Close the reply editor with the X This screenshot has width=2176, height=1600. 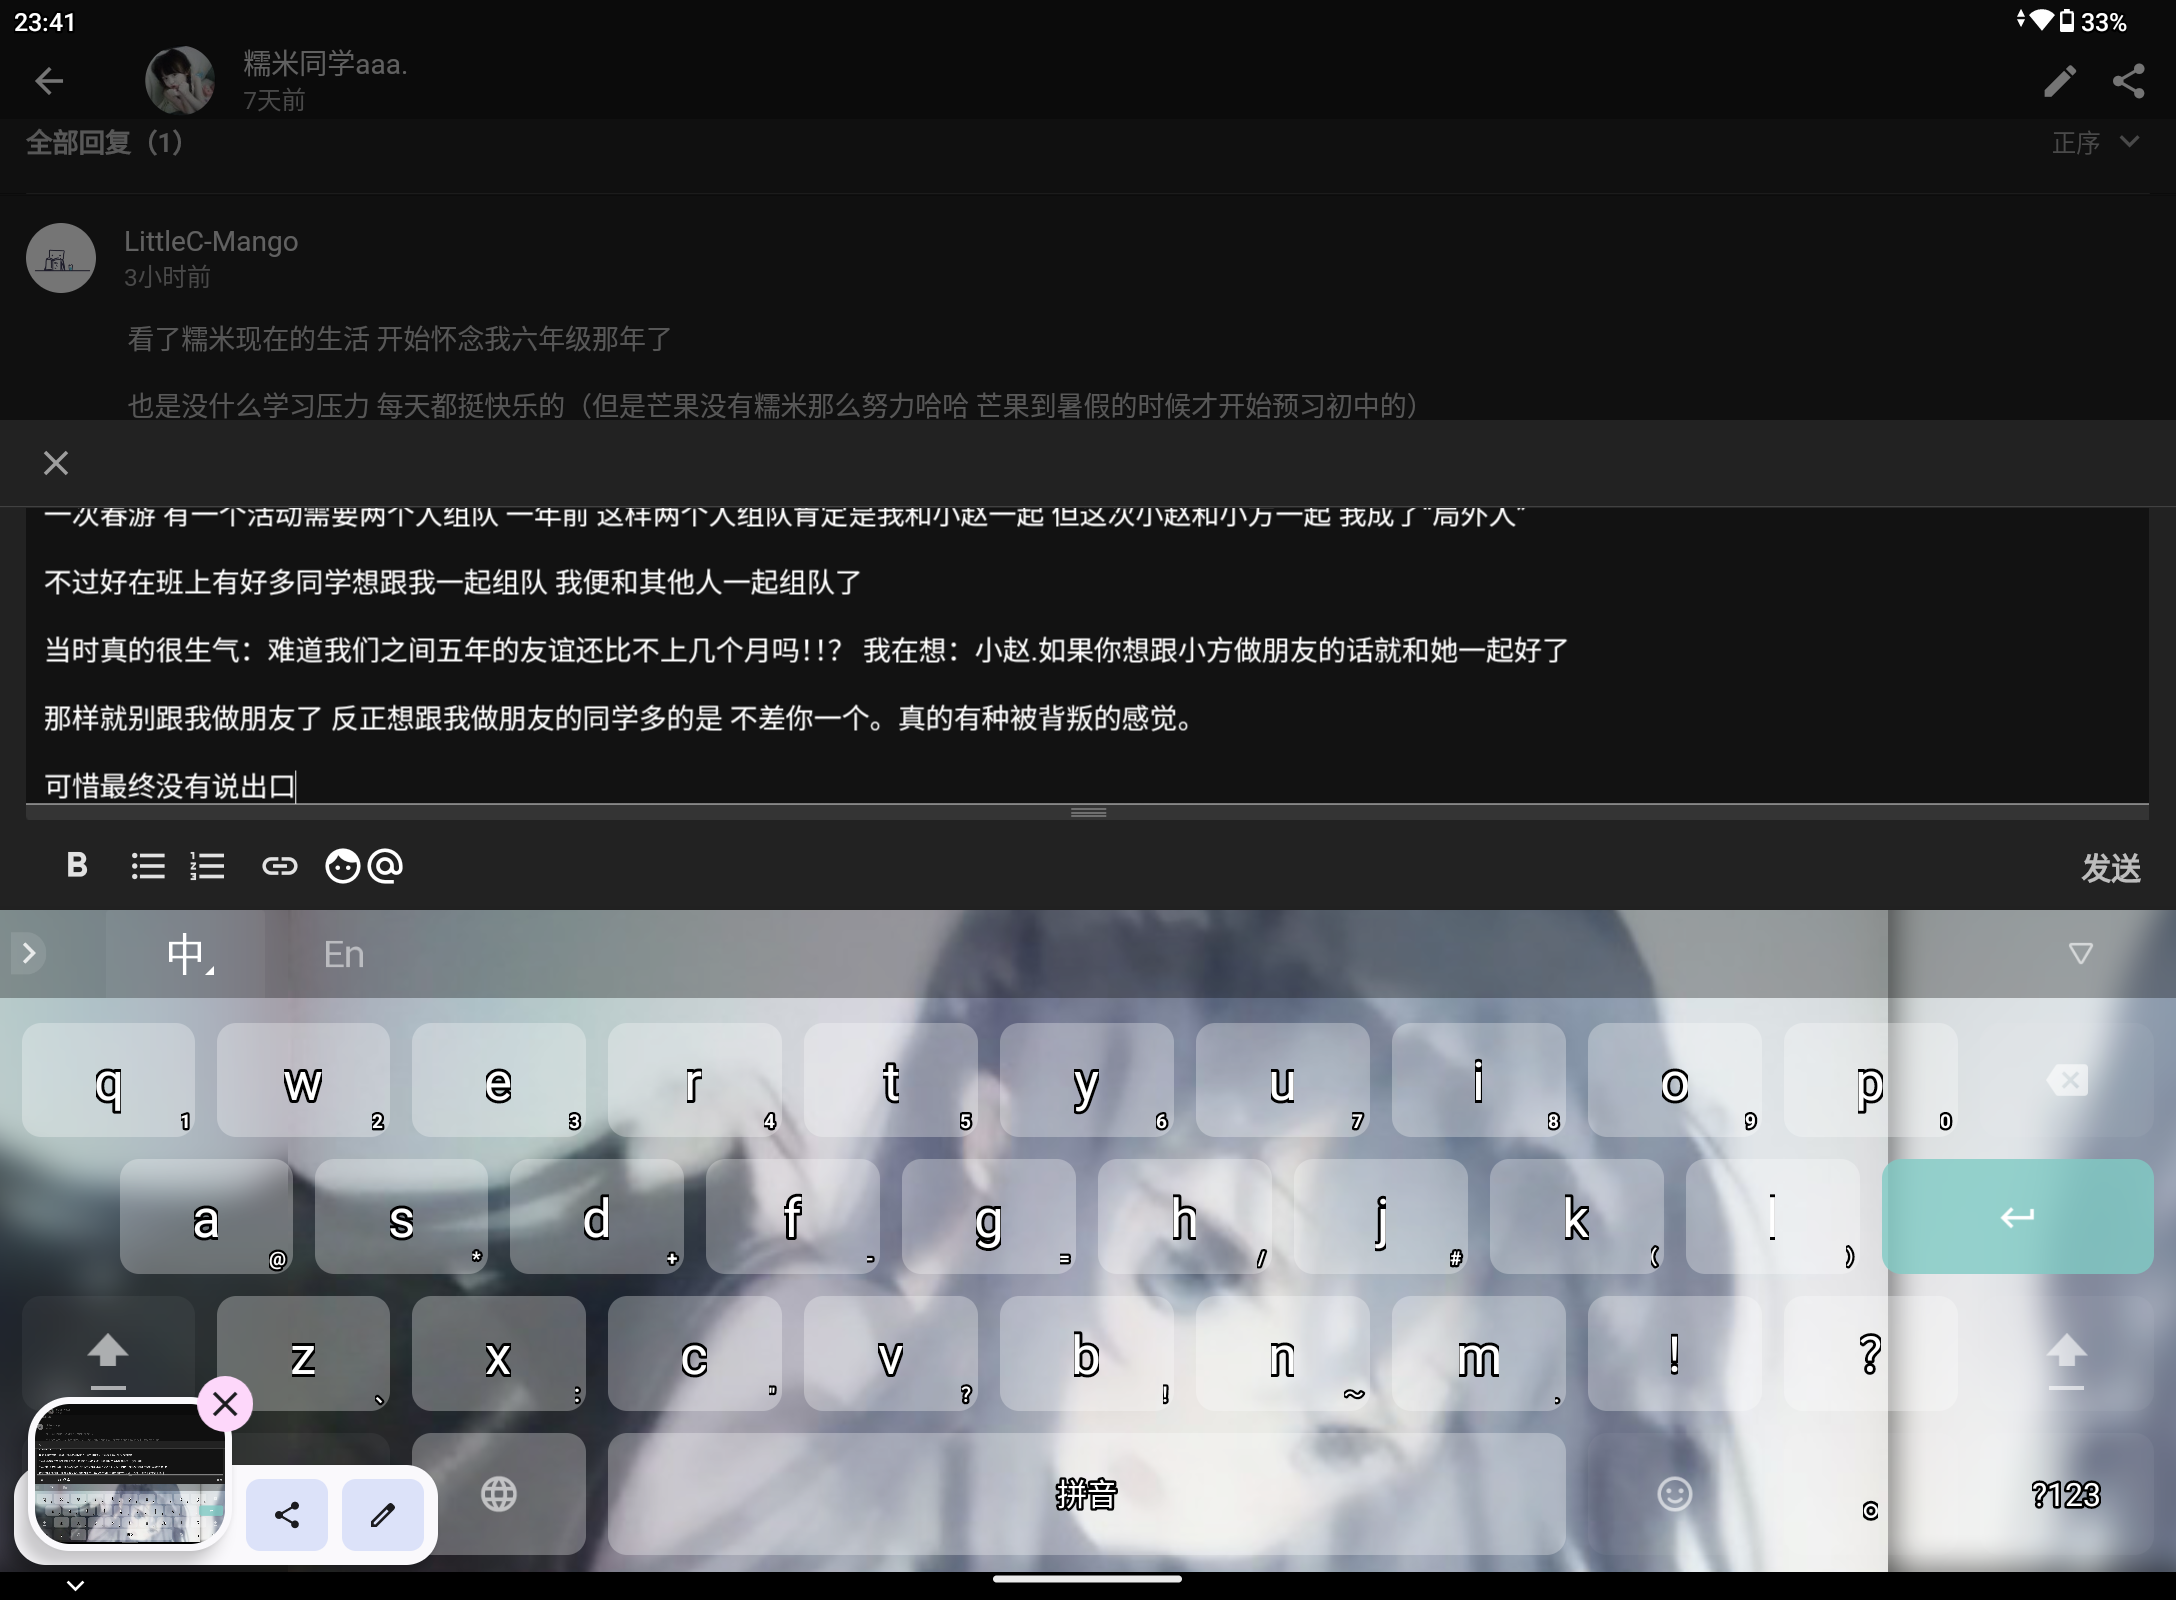pos(56,463)
